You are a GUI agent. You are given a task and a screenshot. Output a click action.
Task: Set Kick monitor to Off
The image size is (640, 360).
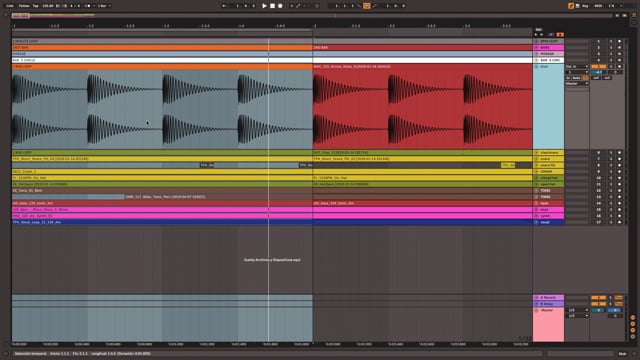(x=586, y=78)
